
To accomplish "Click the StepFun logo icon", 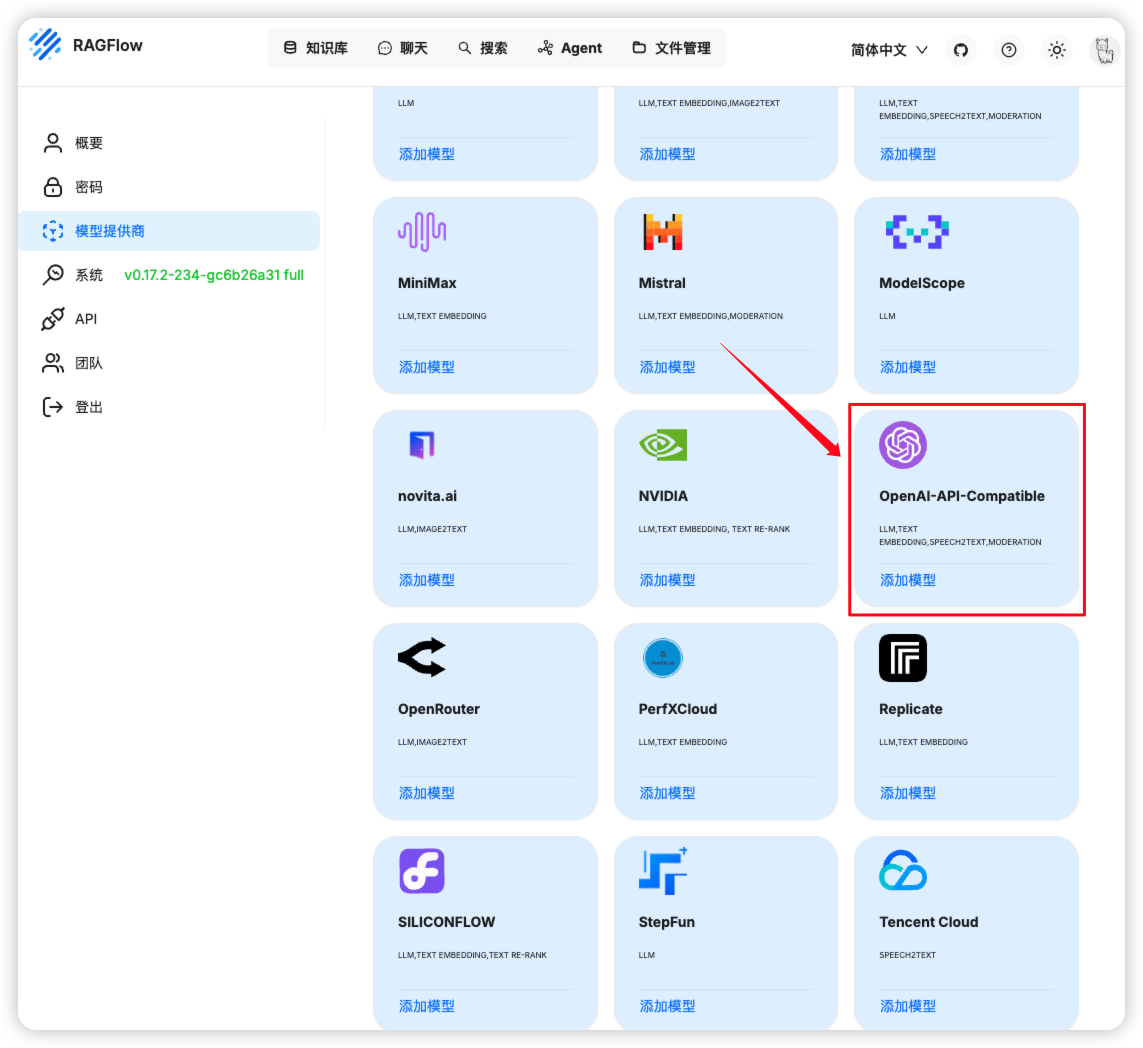I will pos(663,870).
